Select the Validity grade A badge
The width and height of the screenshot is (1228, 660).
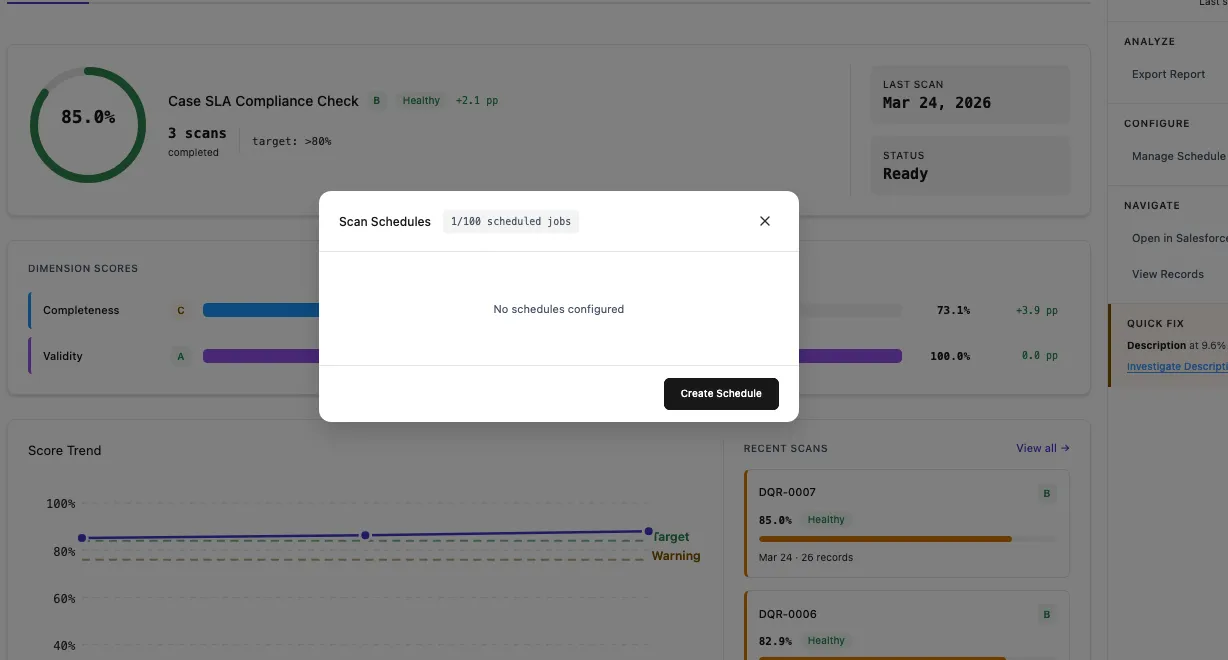180,356
